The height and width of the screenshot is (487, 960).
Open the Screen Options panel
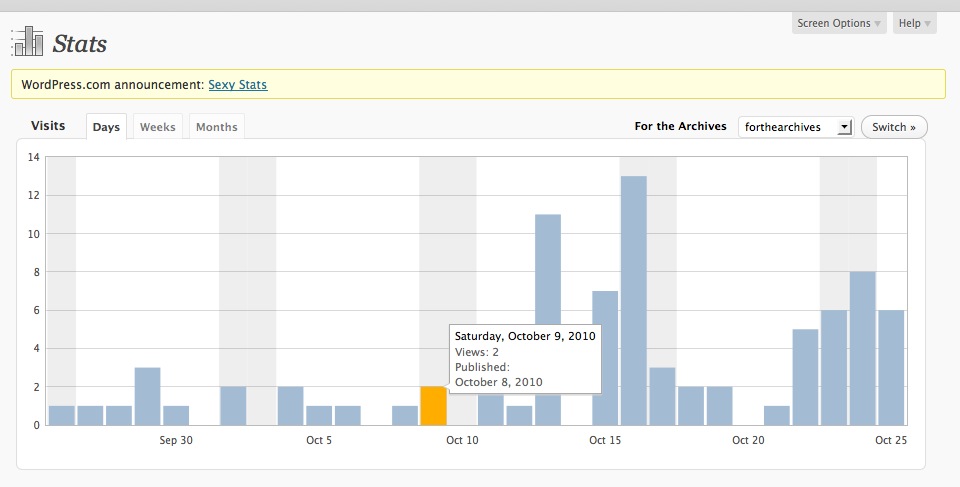pos(839,23)
